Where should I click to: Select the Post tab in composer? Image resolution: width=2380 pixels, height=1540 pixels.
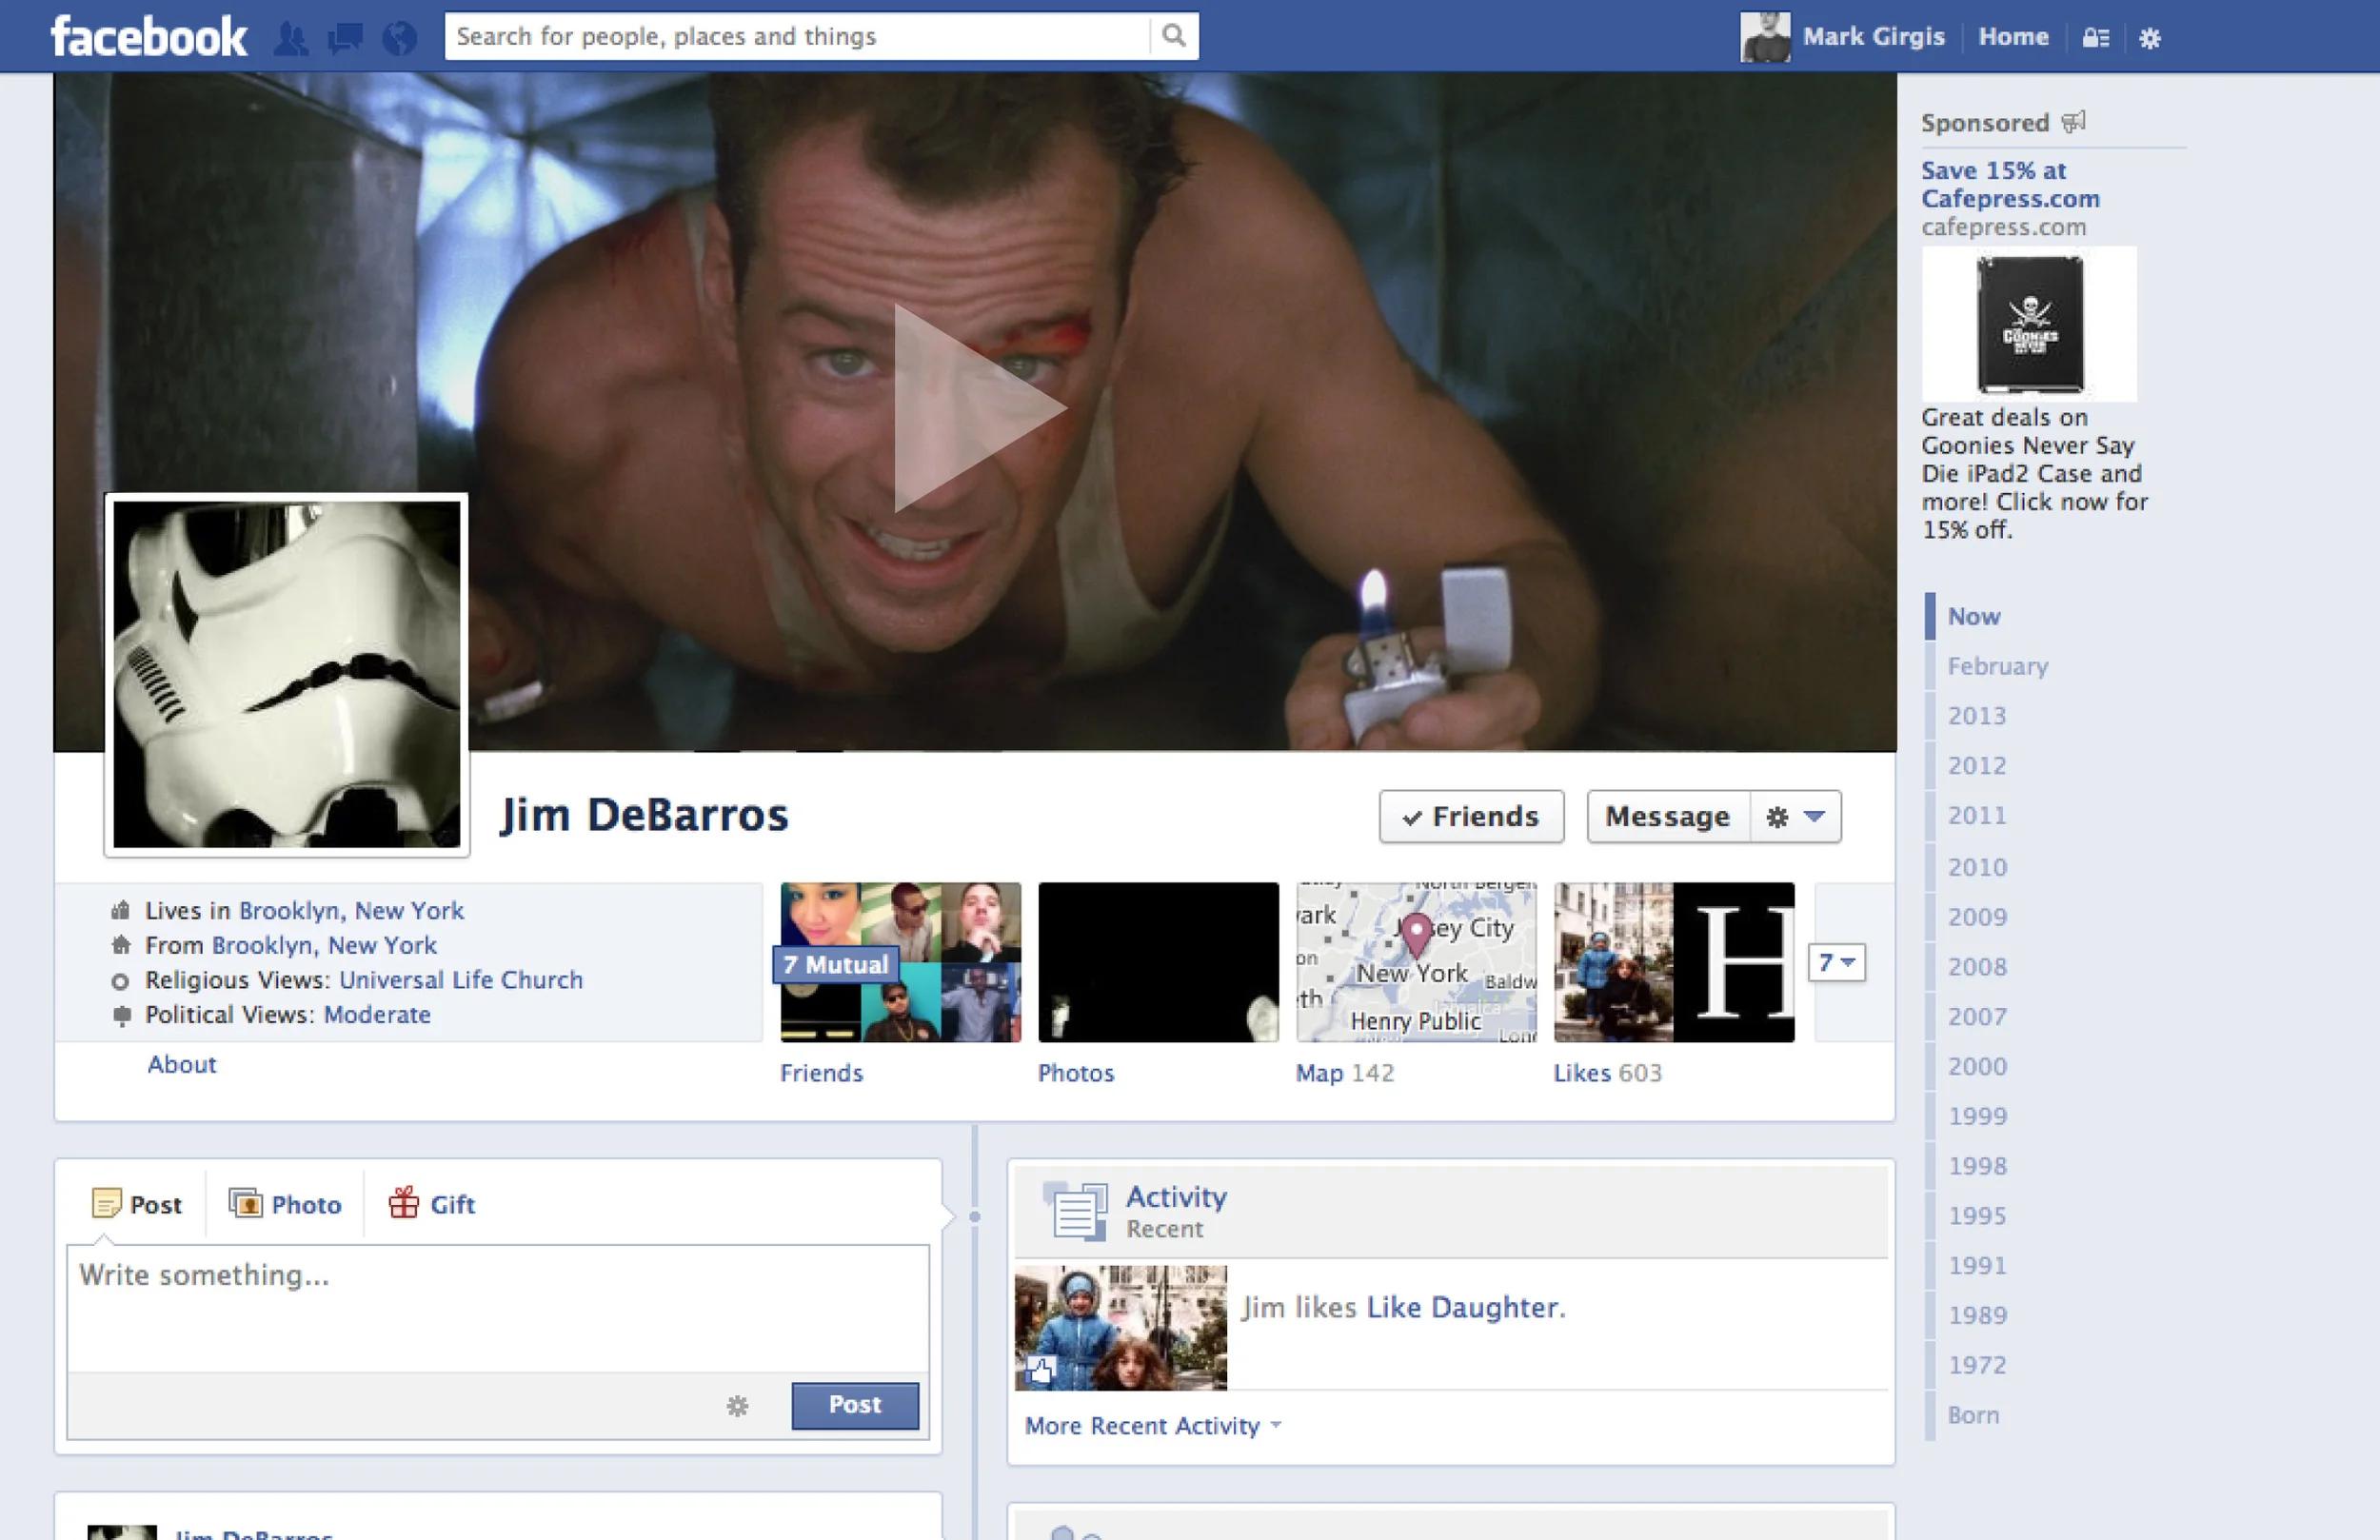[x=136, y=1204]
